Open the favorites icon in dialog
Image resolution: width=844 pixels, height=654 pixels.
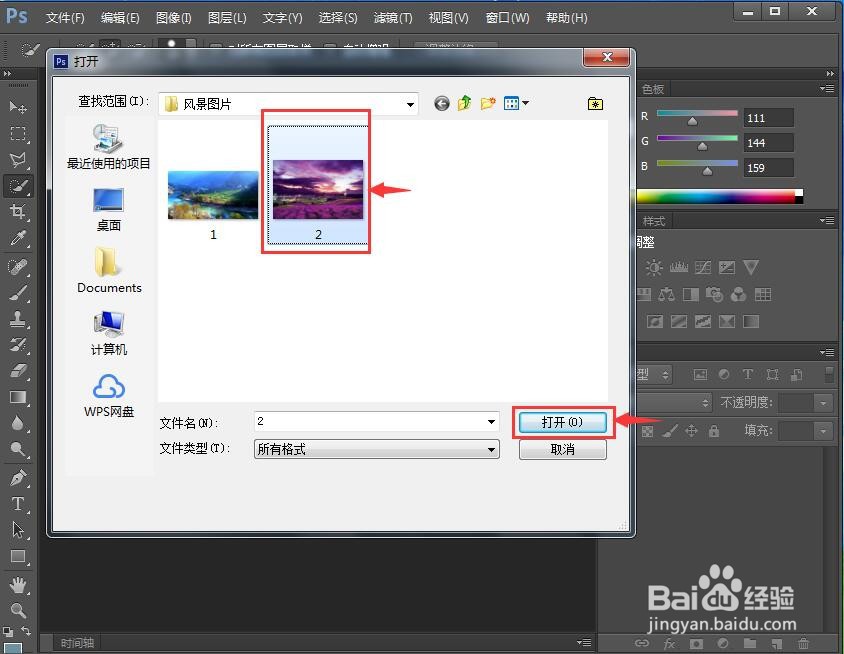pyautogui.click(x=595, y=103)
